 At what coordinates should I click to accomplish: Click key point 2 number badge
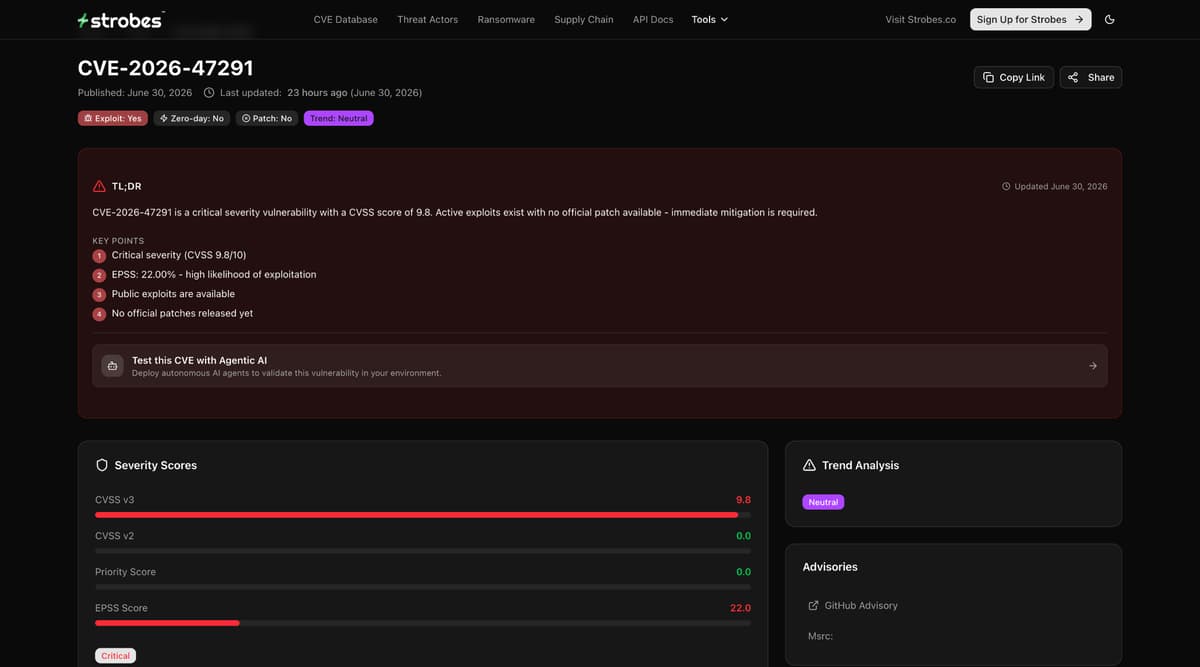tap(99, 275)
